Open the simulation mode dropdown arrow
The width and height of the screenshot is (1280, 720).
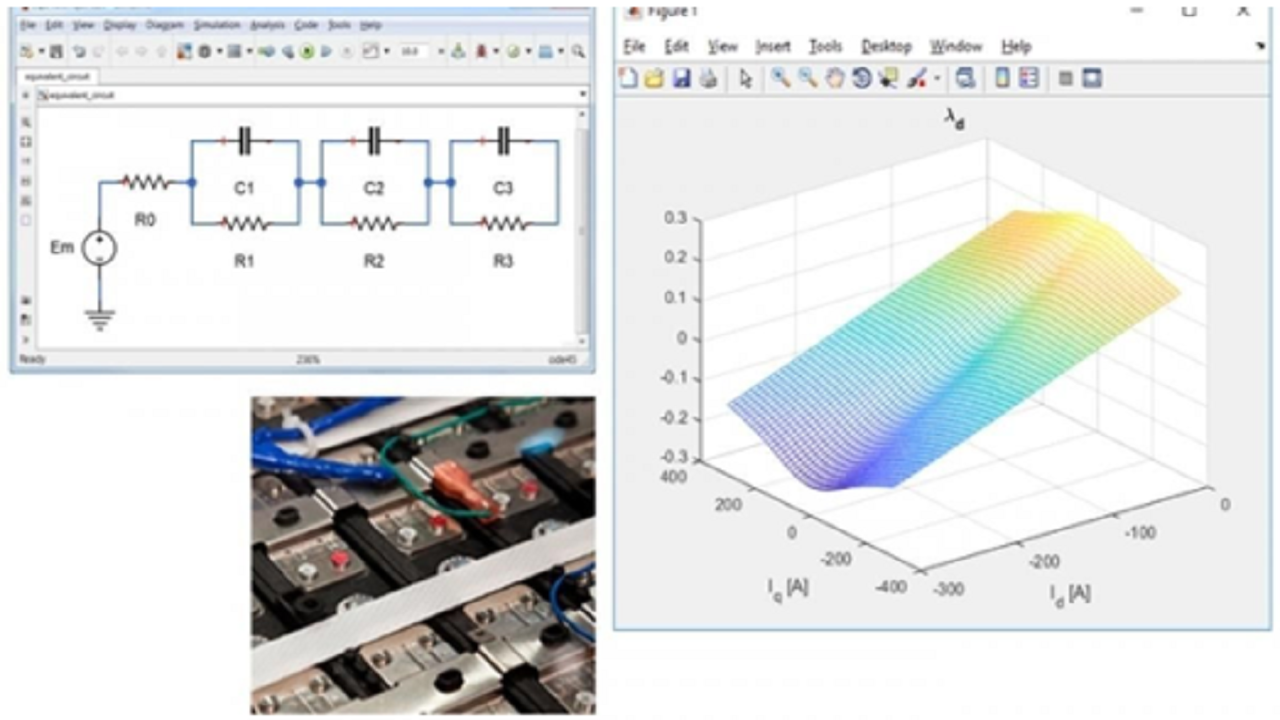[x=443, y=51]
